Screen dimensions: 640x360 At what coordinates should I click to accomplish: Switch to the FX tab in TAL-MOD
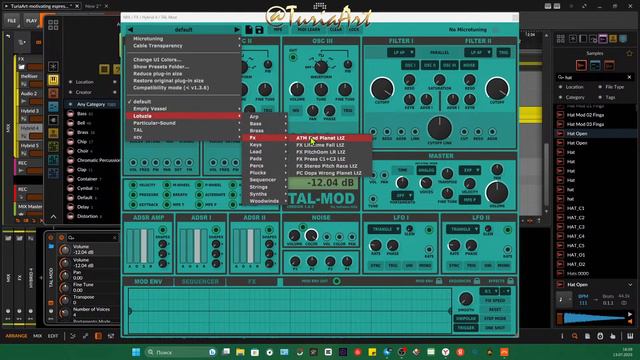pyautogui.click(x=251, y=282)
